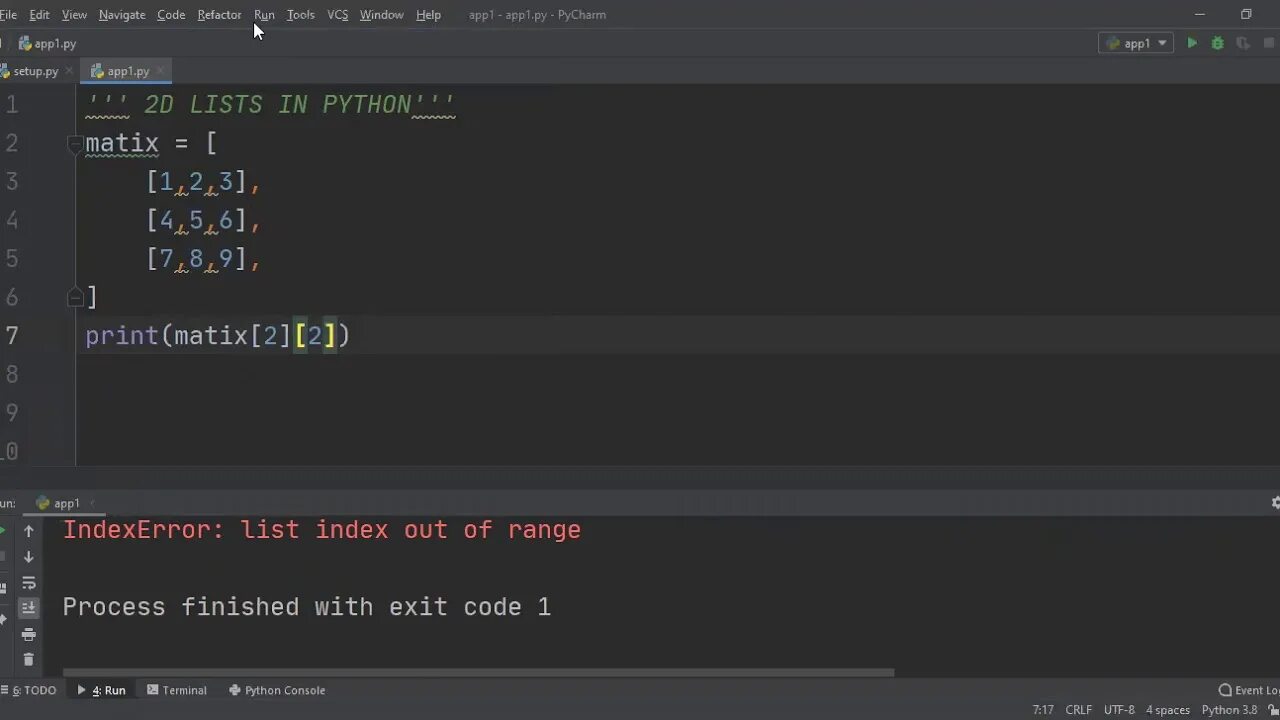Change the 4 spaces indent setting
Screen dimensions: 1280x720
point(1168,710)
